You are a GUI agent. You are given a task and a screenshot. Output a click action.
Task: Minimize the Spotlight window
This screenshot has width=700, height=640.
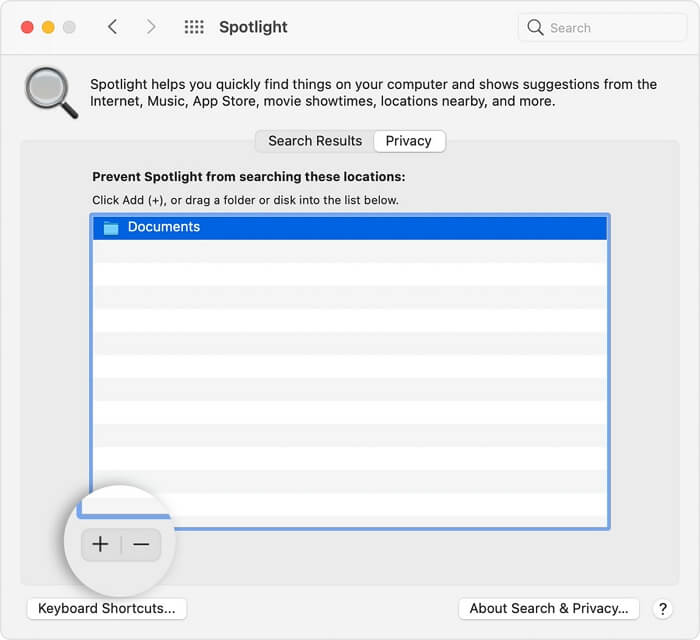(x=48, y=28)
